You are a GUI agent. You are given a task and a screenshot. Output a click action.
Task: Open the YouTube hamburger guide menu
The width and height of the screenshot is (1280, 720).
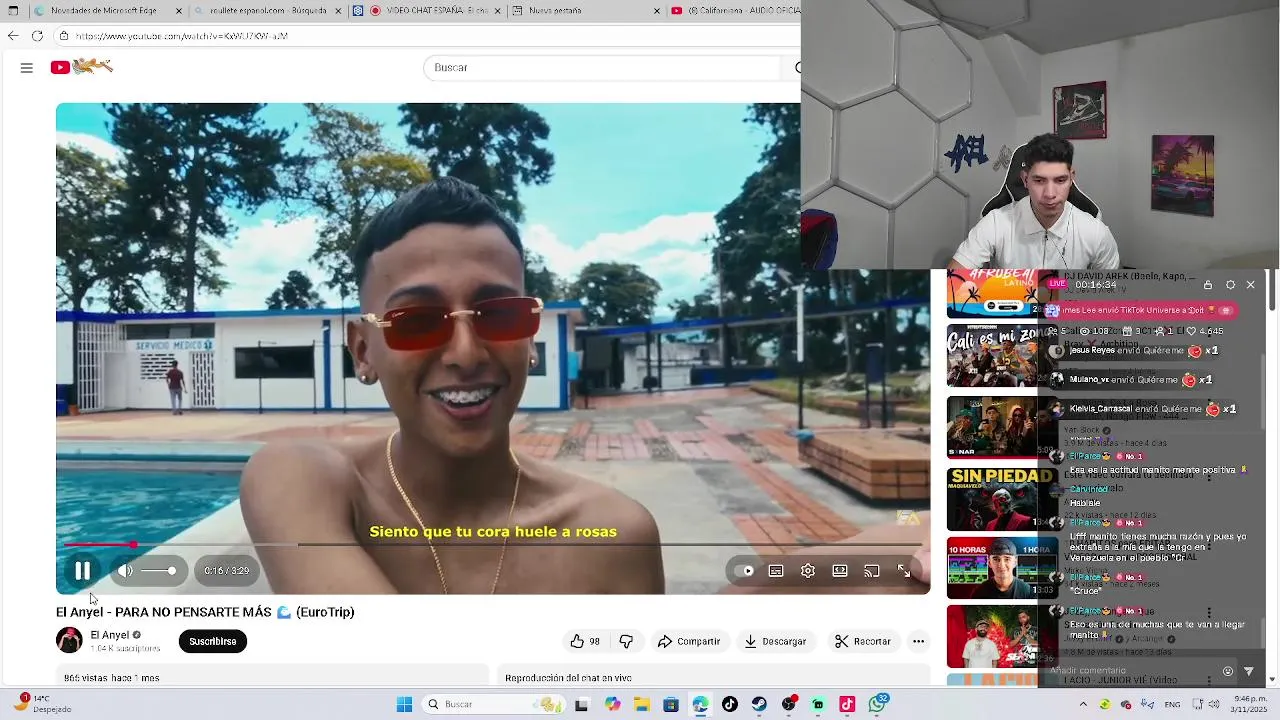(27, 67)
